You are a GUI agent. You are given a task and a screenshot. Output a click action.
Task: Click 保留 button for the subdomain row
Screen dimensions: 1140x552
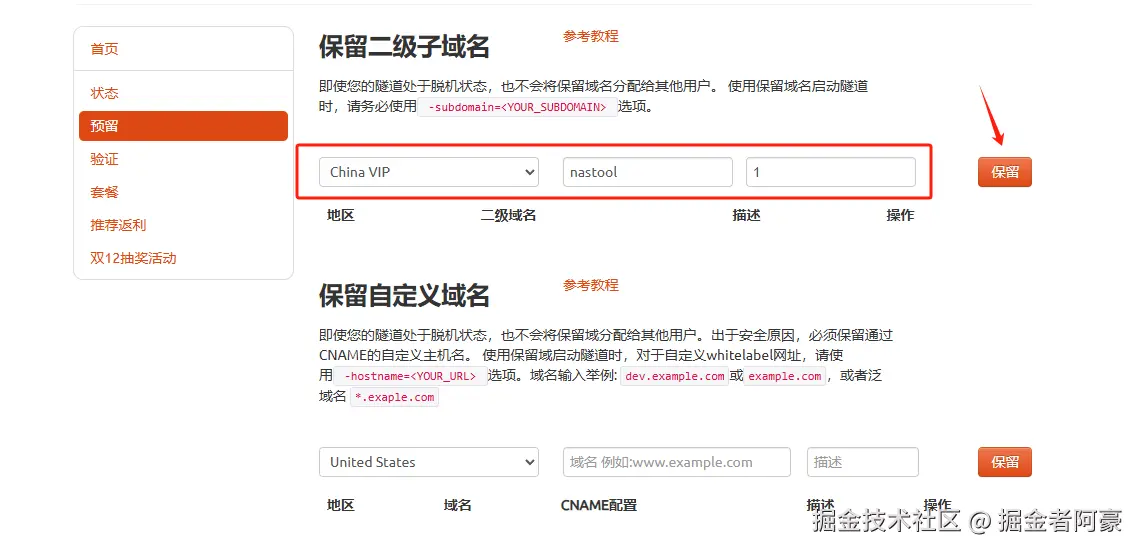pos(1005,172)
